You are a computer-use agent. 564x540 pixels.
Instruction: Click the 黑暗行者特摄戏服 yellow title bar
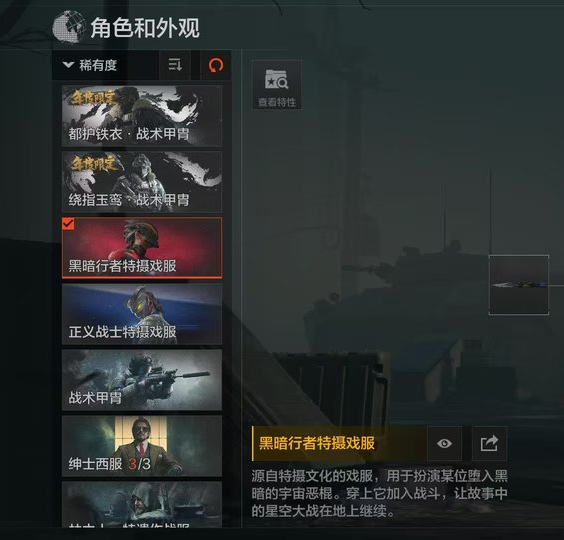pos(339,443)
